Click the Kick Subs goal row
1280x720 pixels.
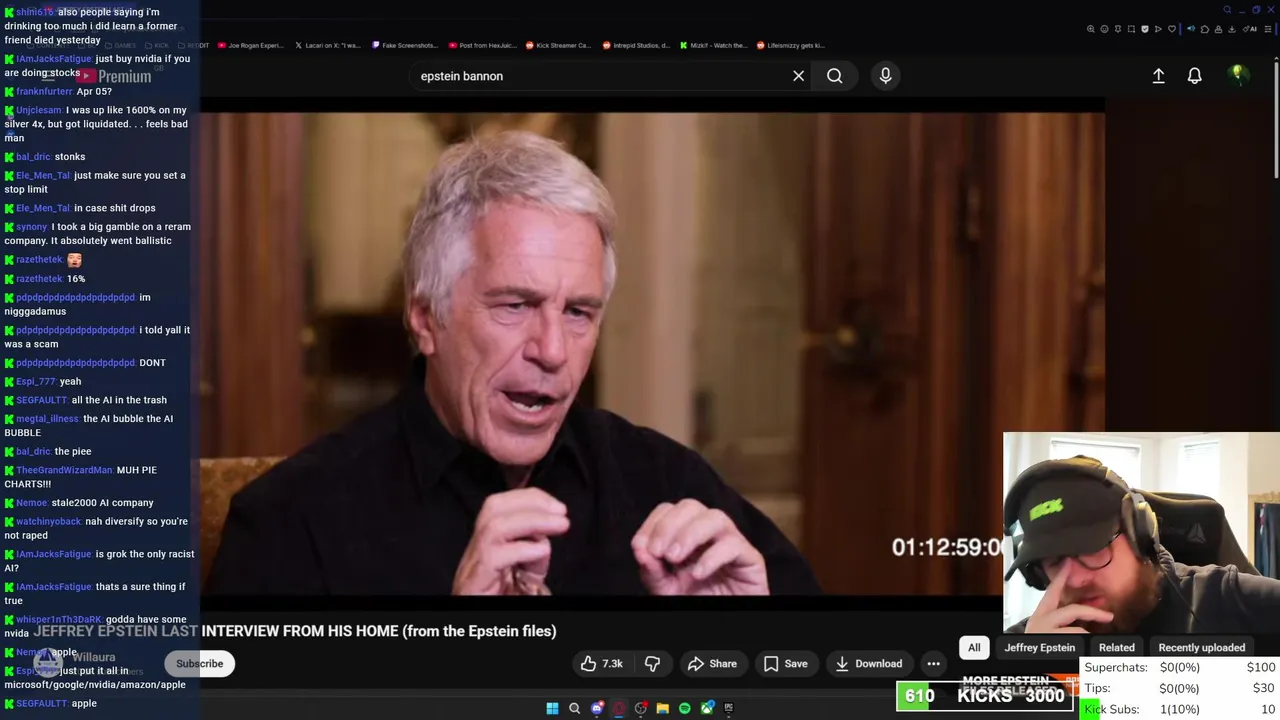pyautogui.click(x=1180, y=709)
